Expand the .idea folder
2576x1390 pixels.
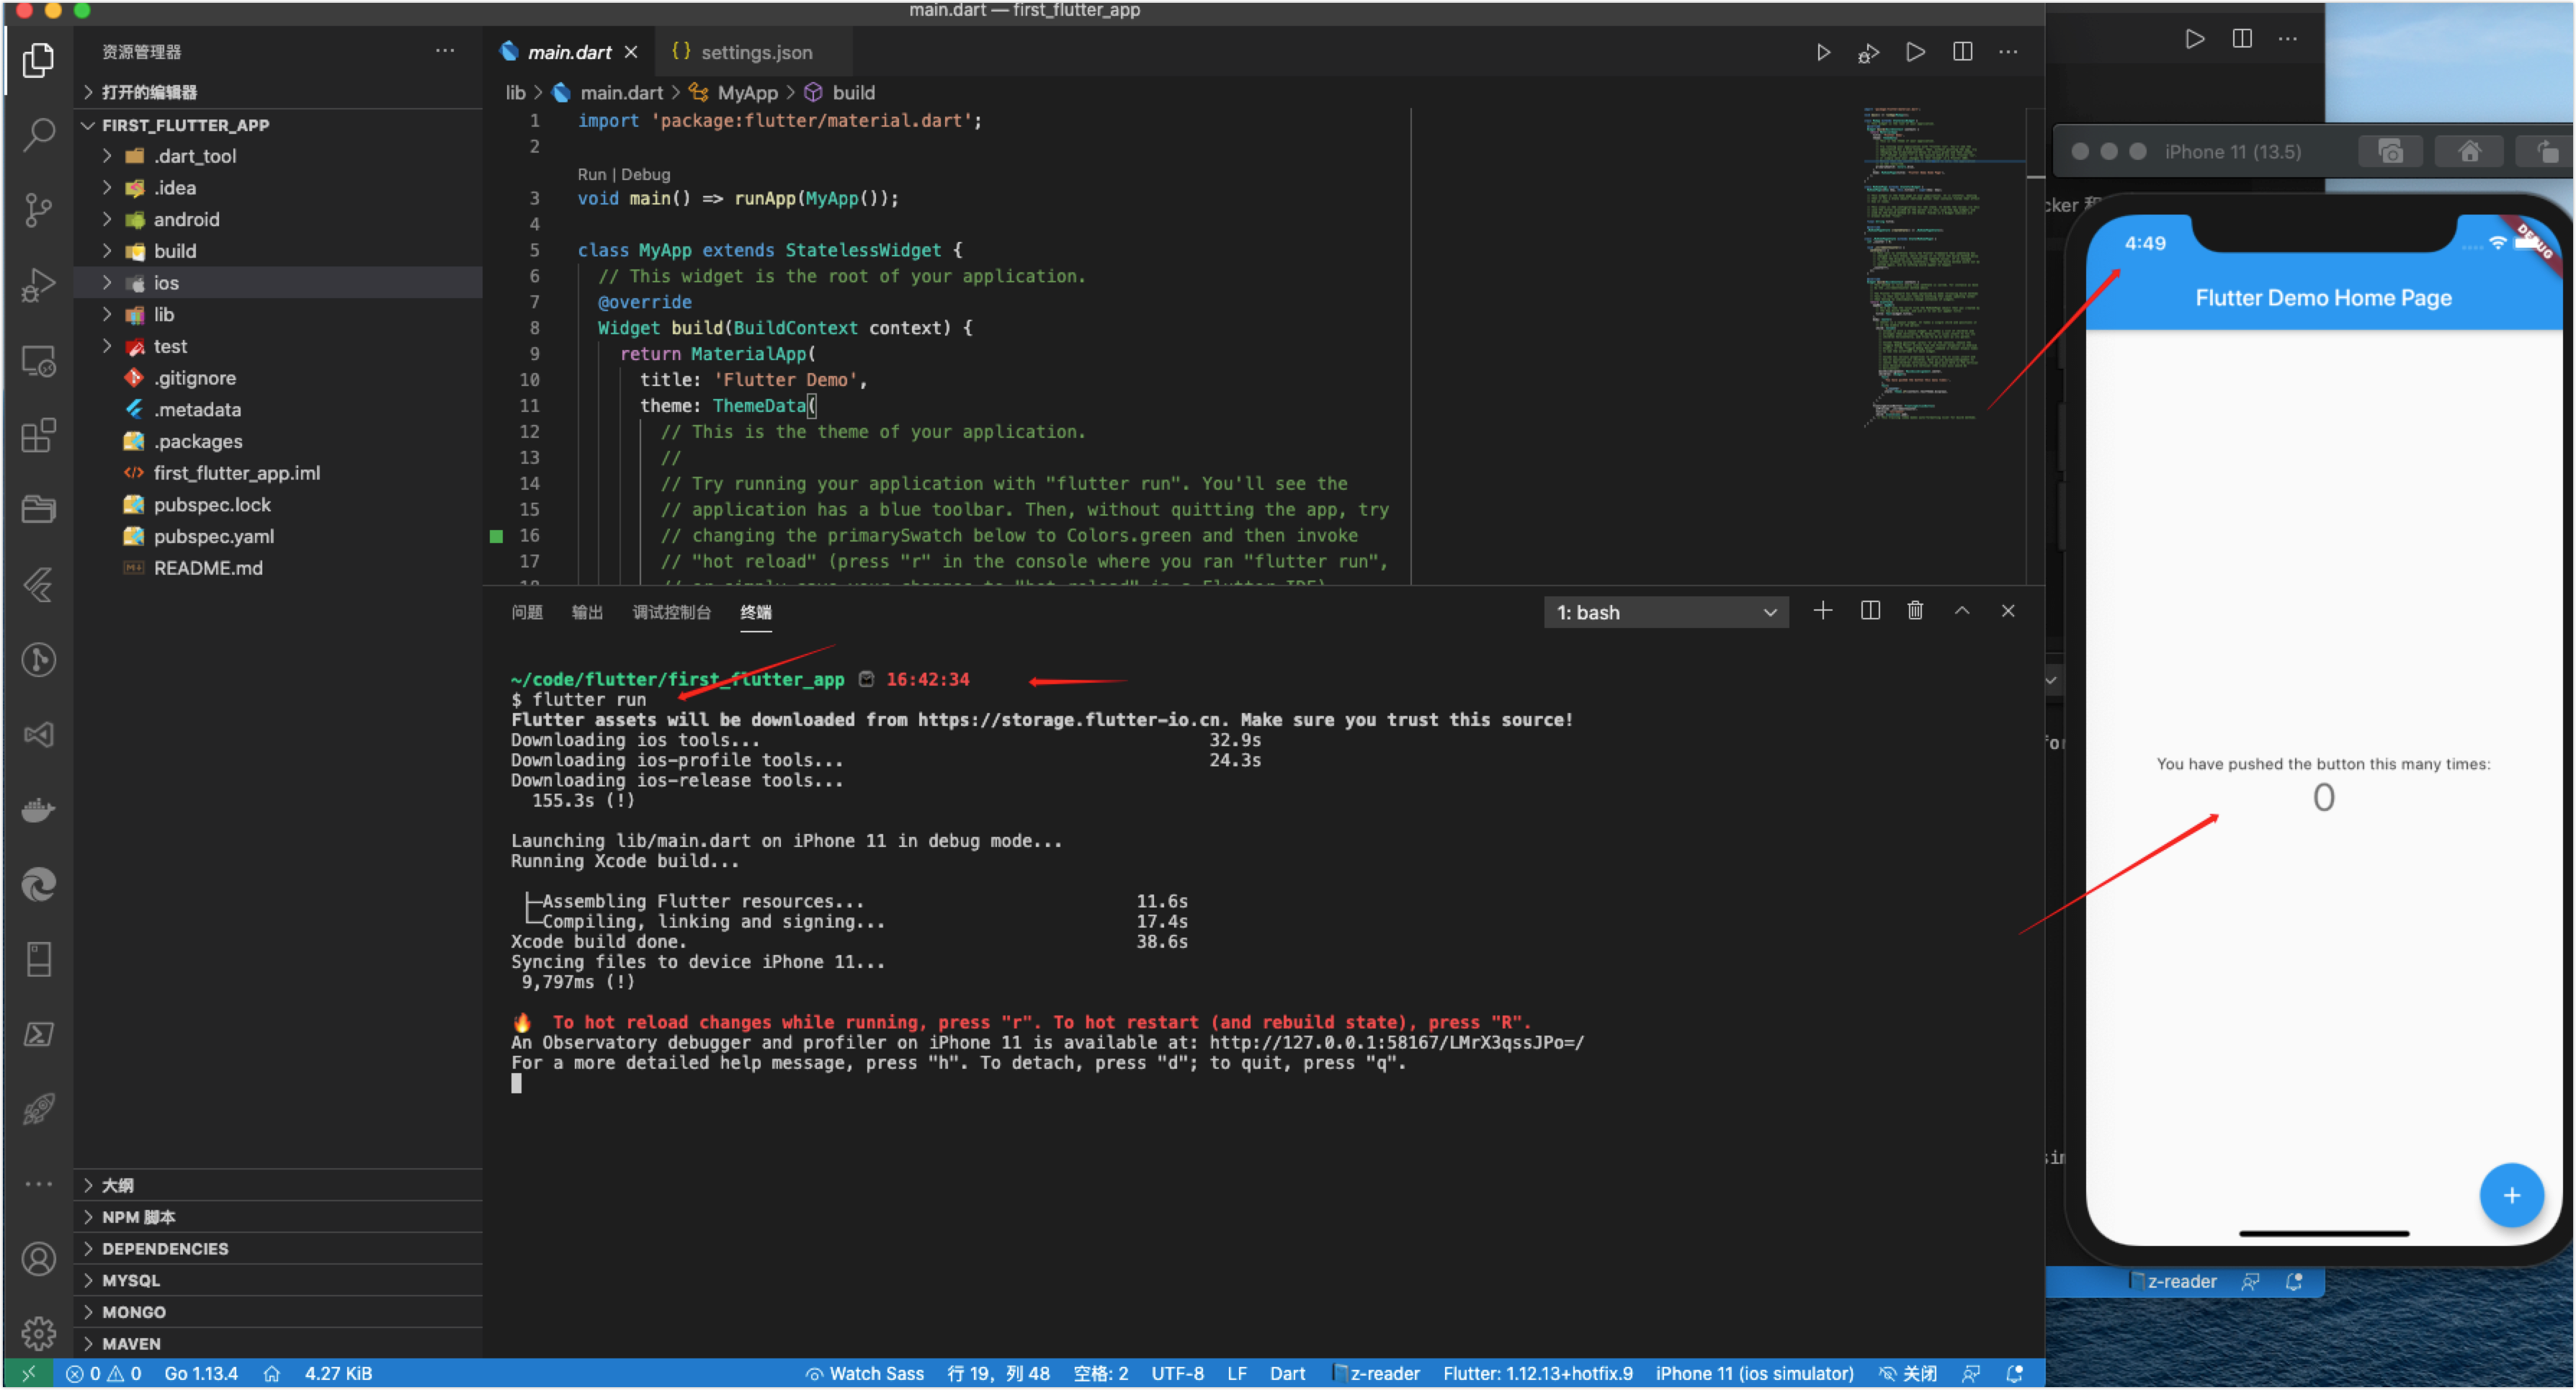pos(278,188)
